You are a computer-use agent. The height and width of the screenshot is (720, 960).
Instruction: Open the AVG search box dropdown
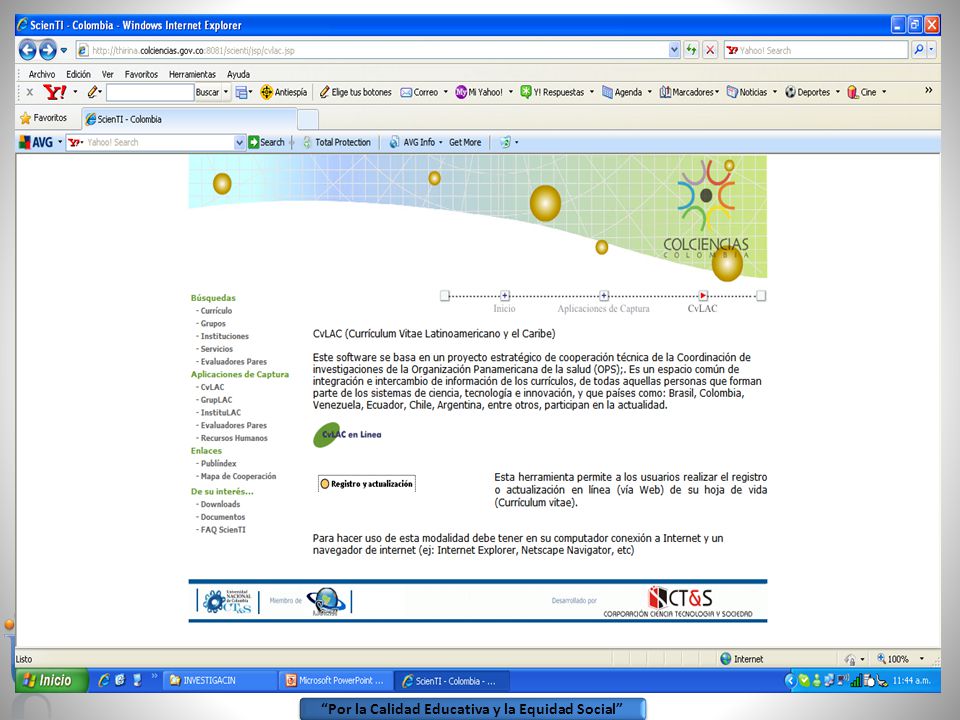click(x=239, y=142)
